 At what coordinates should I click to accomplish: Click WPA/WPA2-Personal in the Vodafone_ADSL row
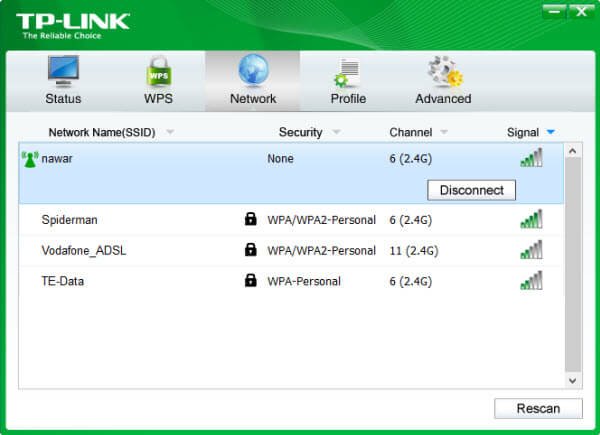point(321,250)
